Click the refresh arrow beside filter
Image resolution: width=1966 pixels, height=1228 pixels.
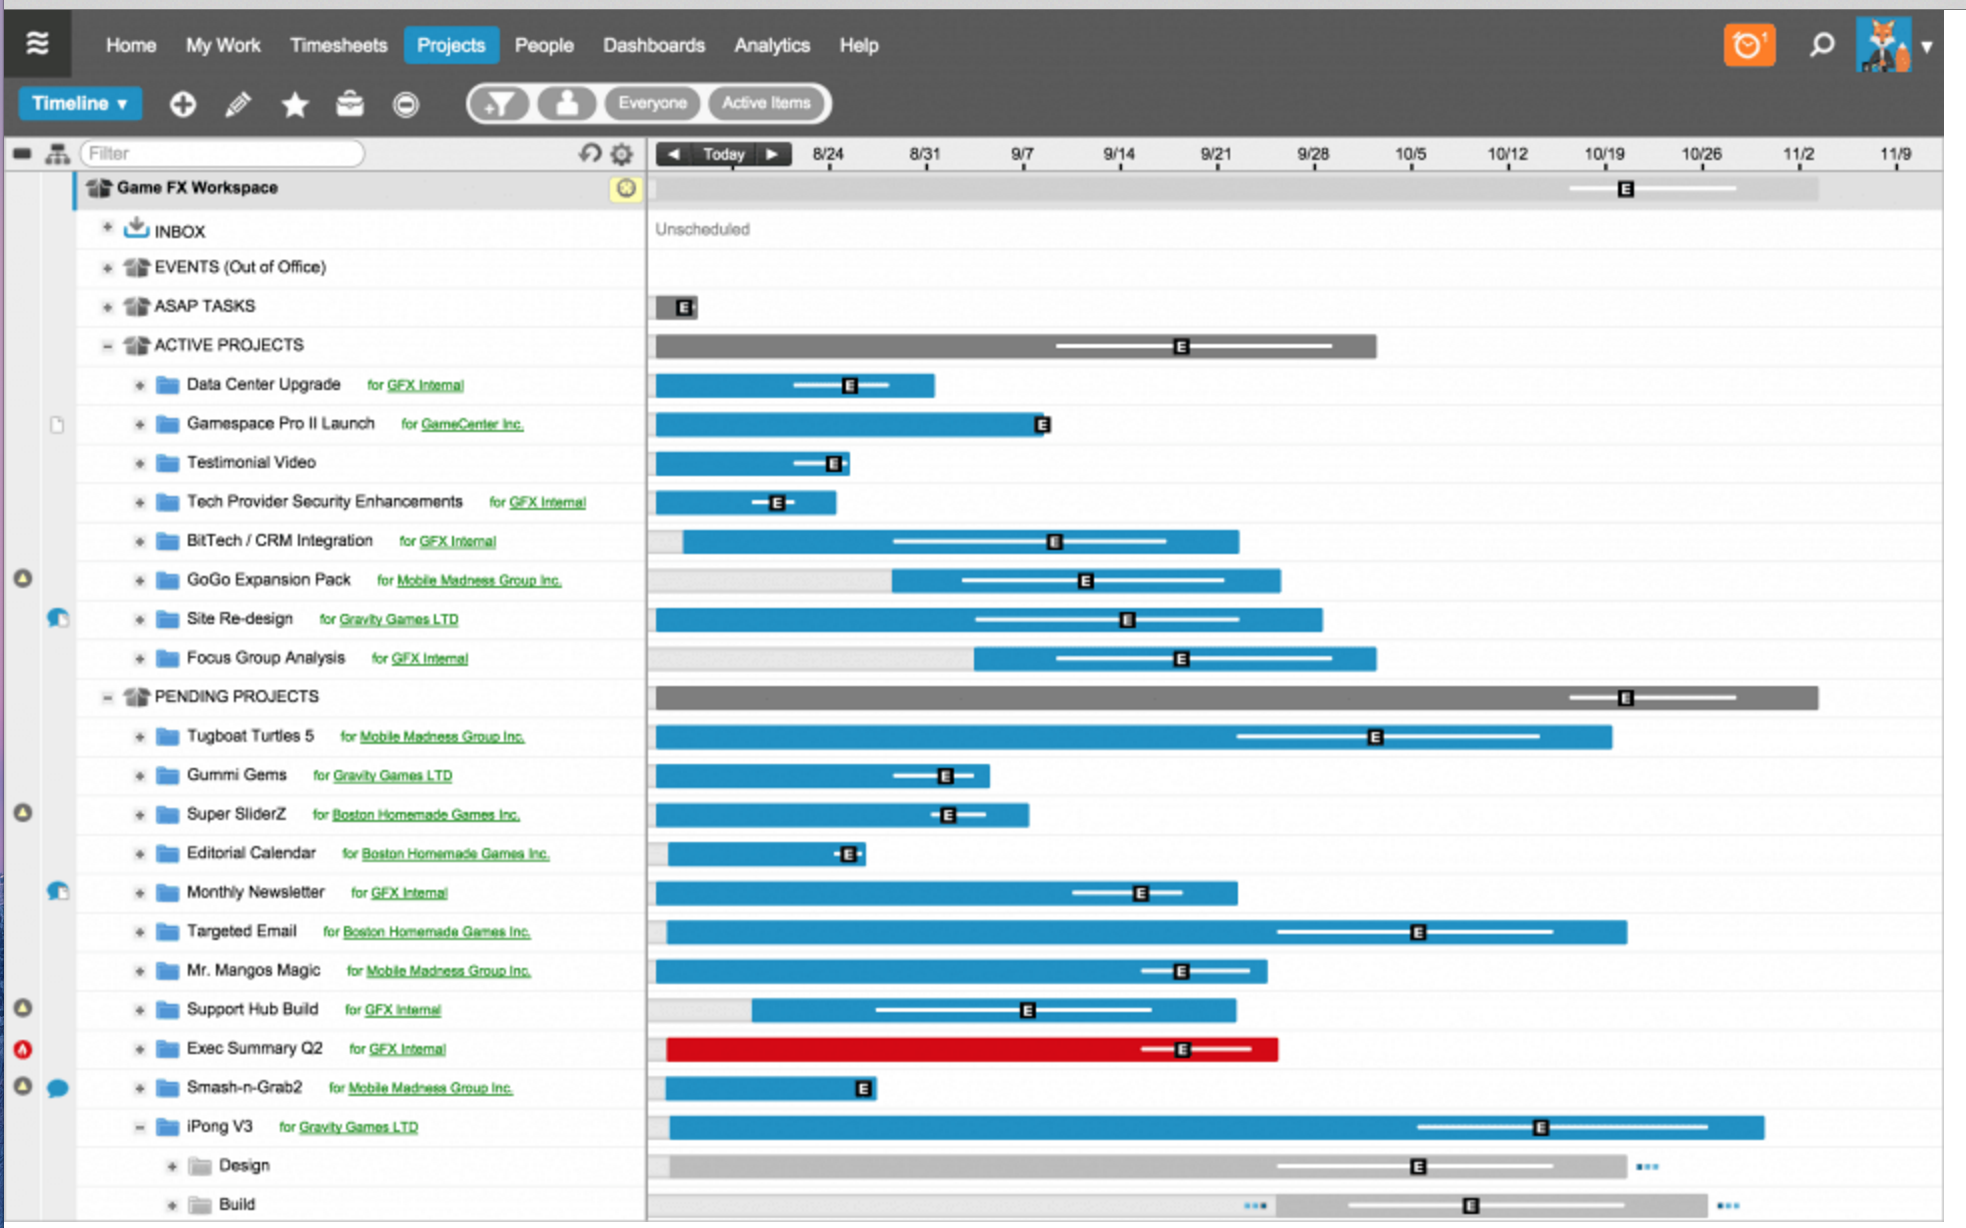click(x=590, y=153)
